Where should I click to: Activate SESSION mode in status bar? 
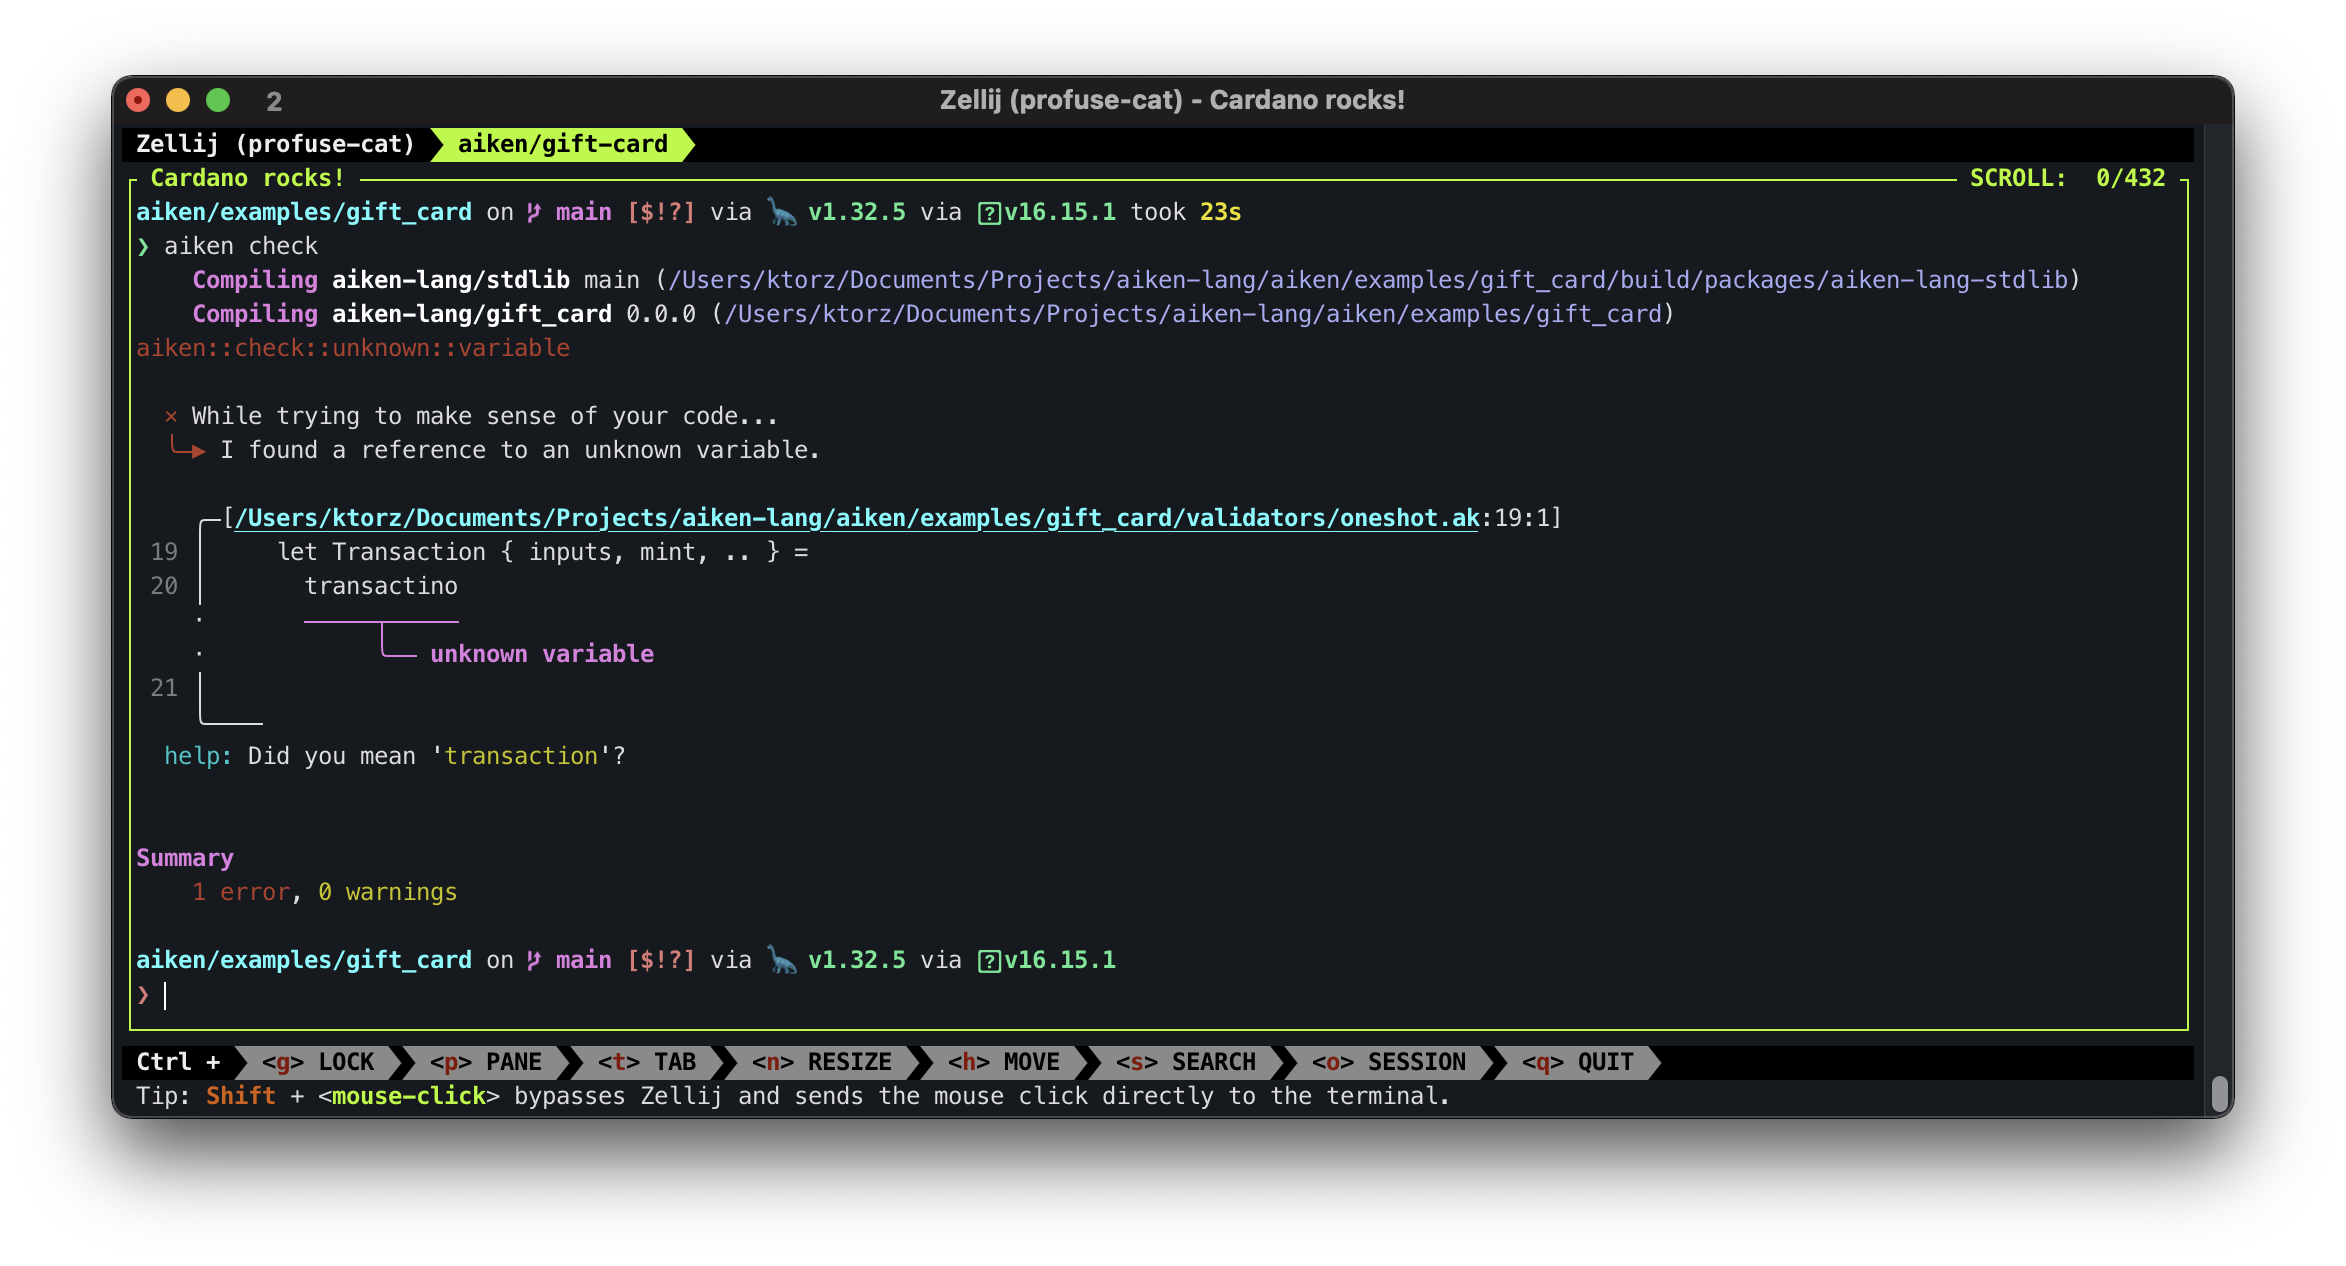pos(1388,1062)
